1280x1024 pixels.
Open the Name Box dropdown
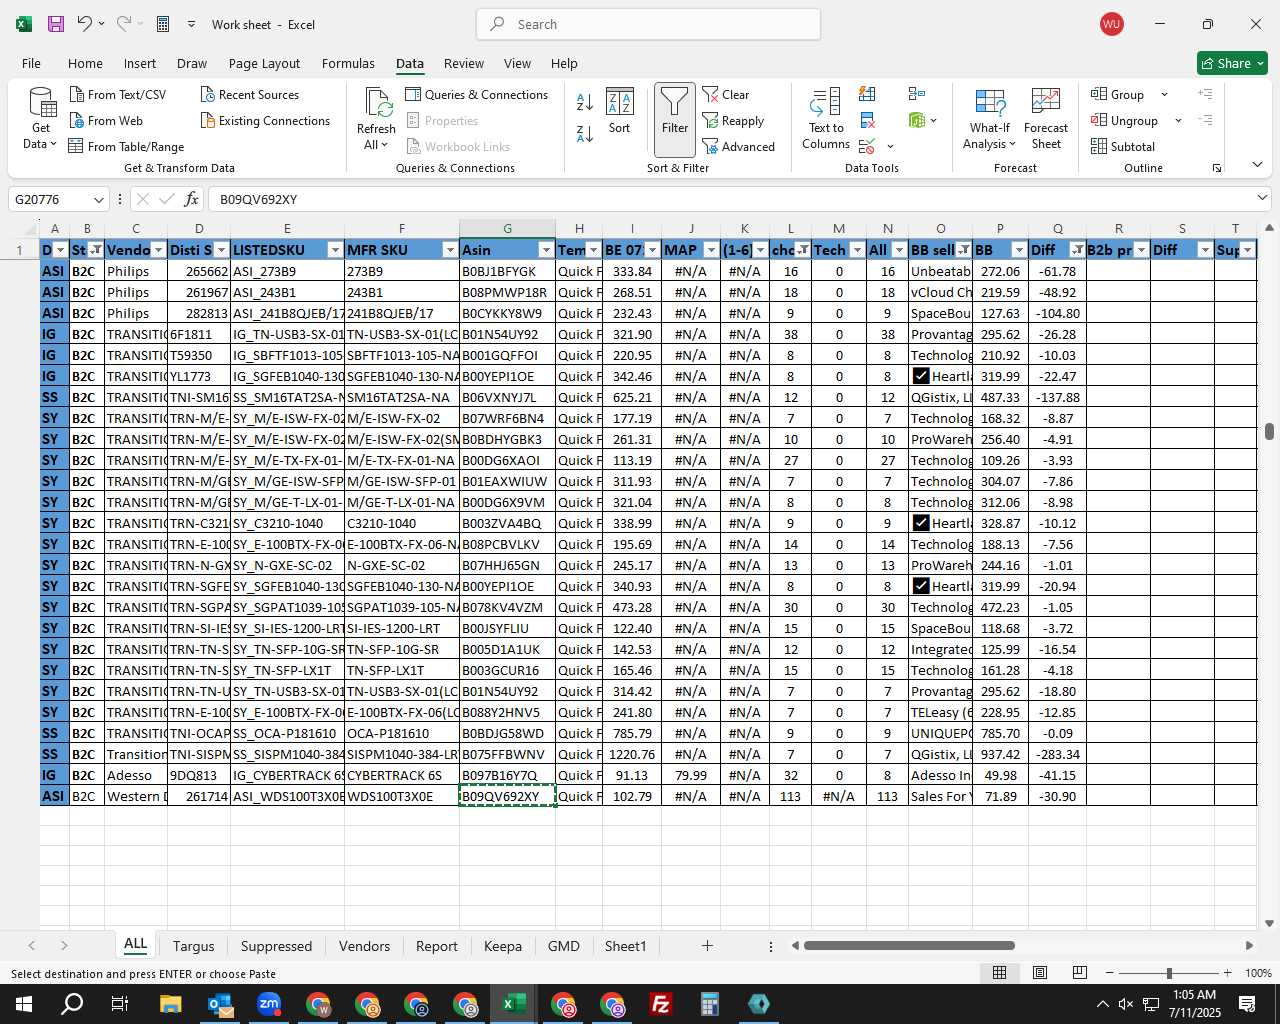point(98,199)
